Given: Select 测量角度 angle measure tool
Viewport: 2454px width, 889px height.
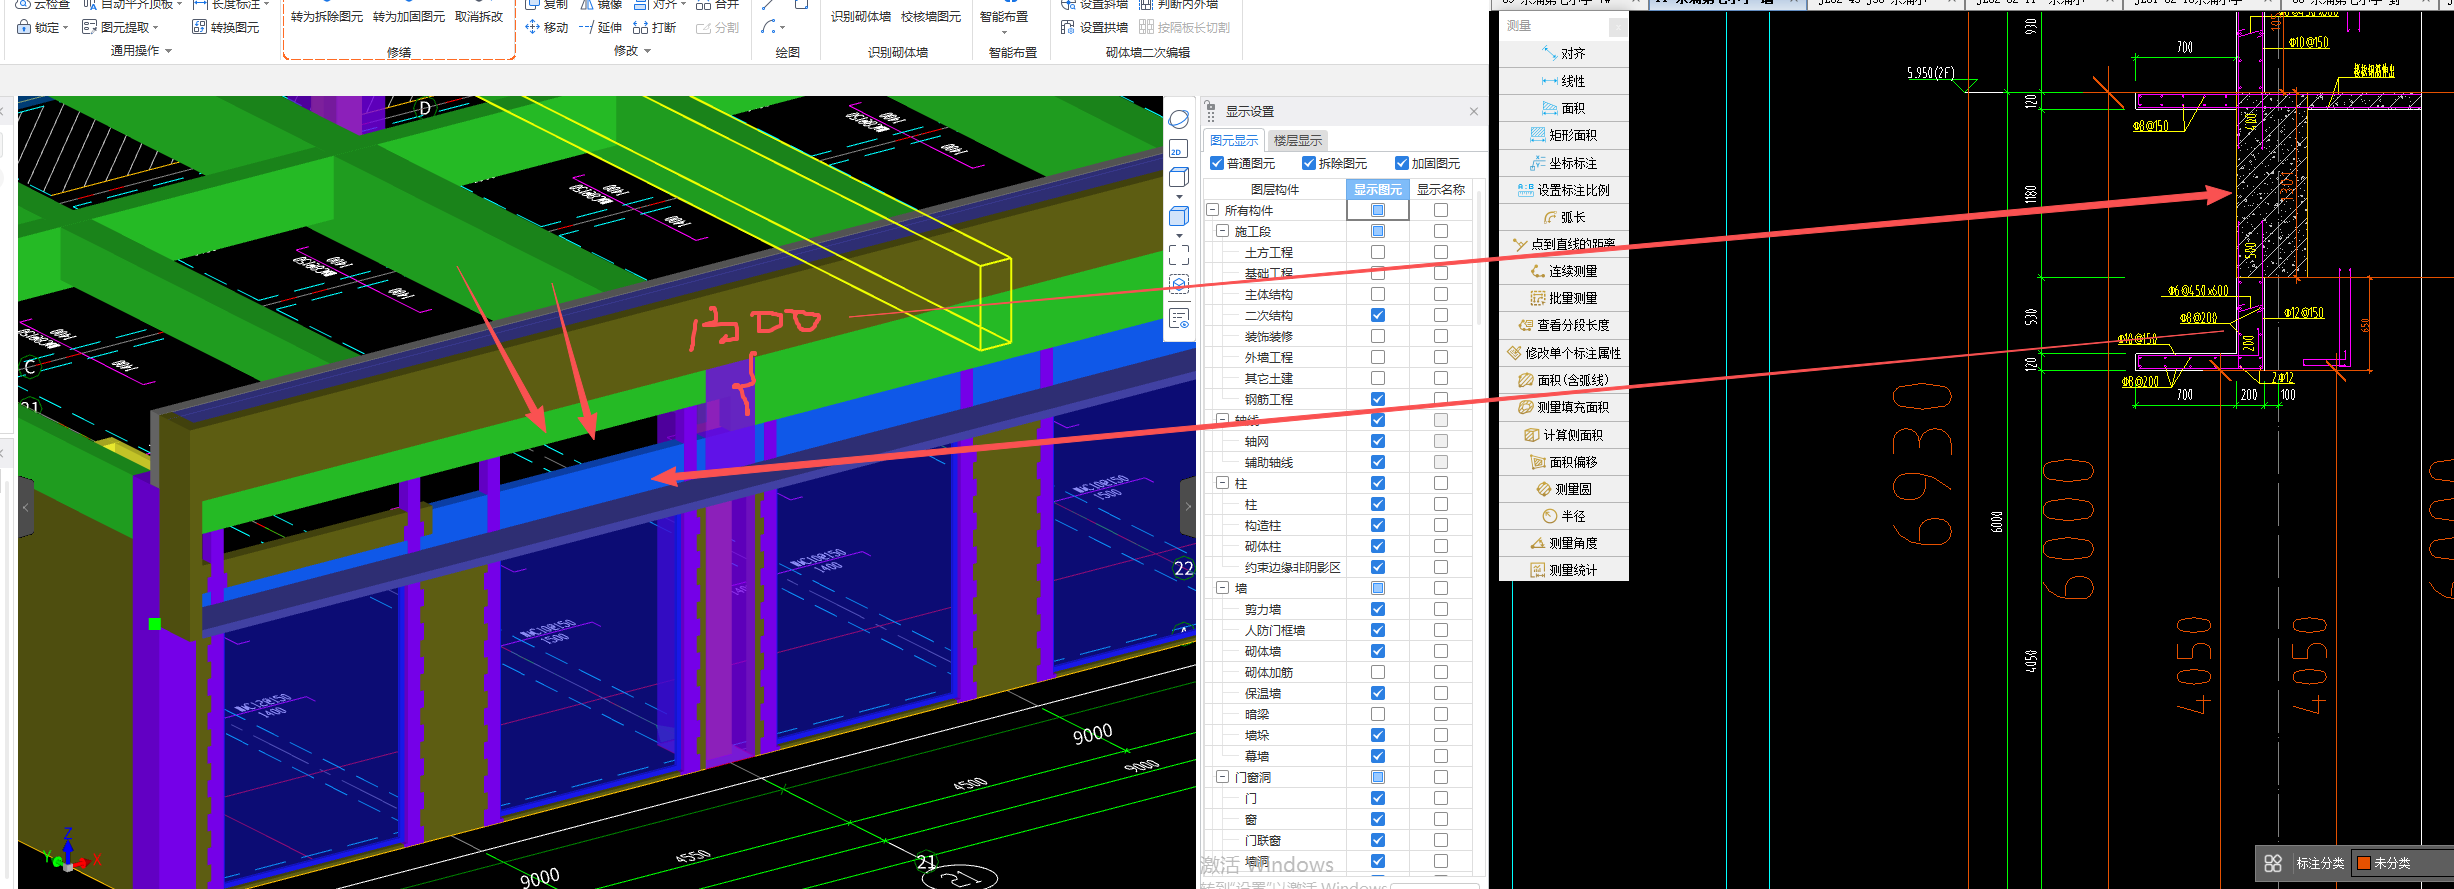Looking at the screenshot, I should (x=1564, y=543).
